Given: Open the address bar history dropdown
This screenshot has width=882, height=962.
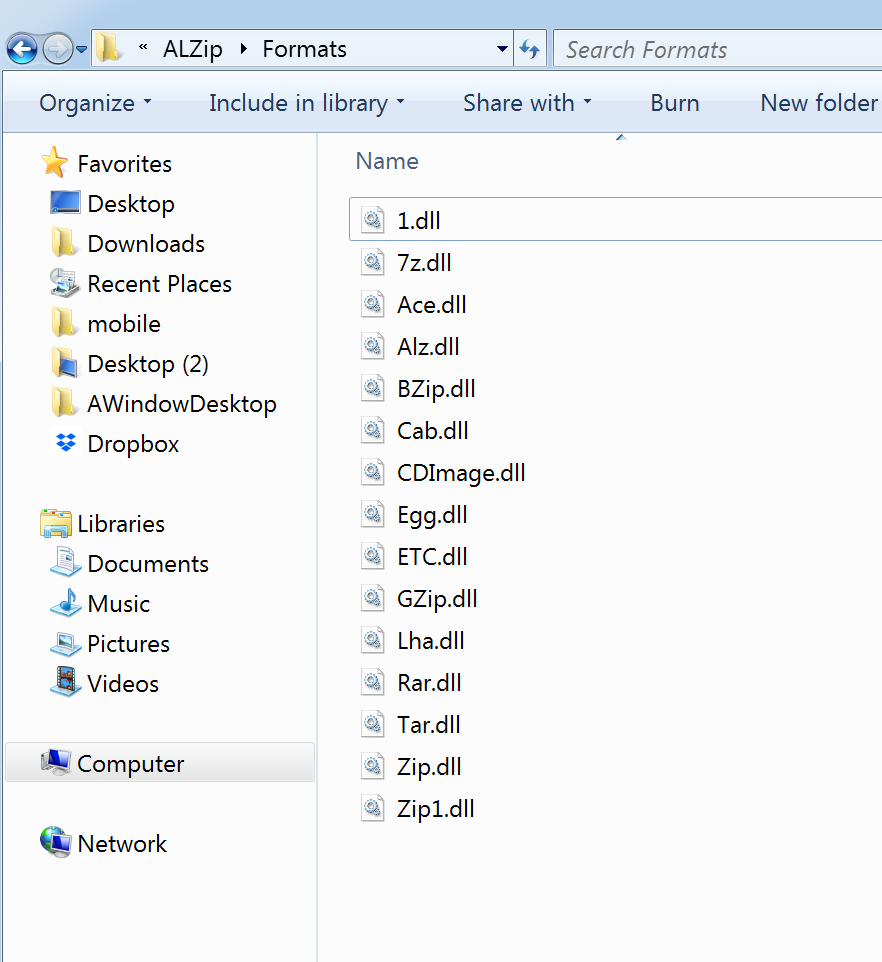Looking at the screenshot, I should pyautogui.click(x=502, y=48).
